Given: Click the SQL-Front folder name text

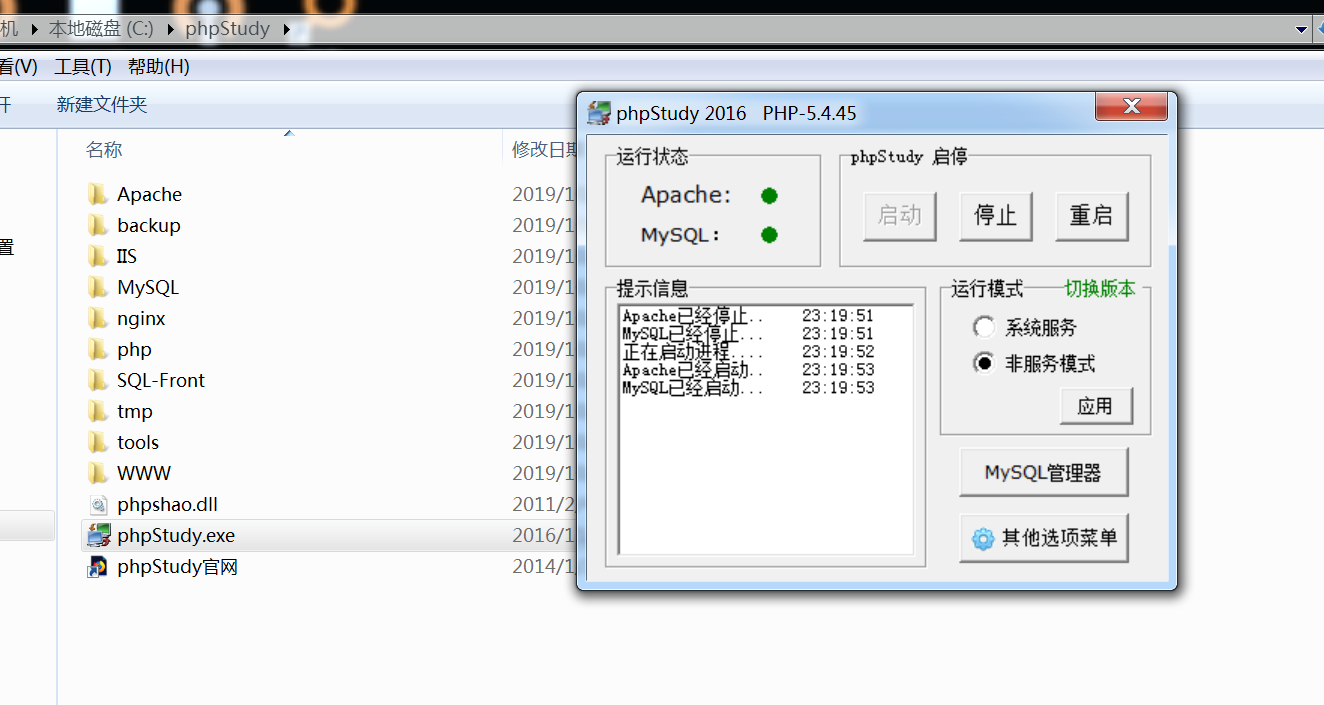Looking at the screenshot, I should point(161,380).
